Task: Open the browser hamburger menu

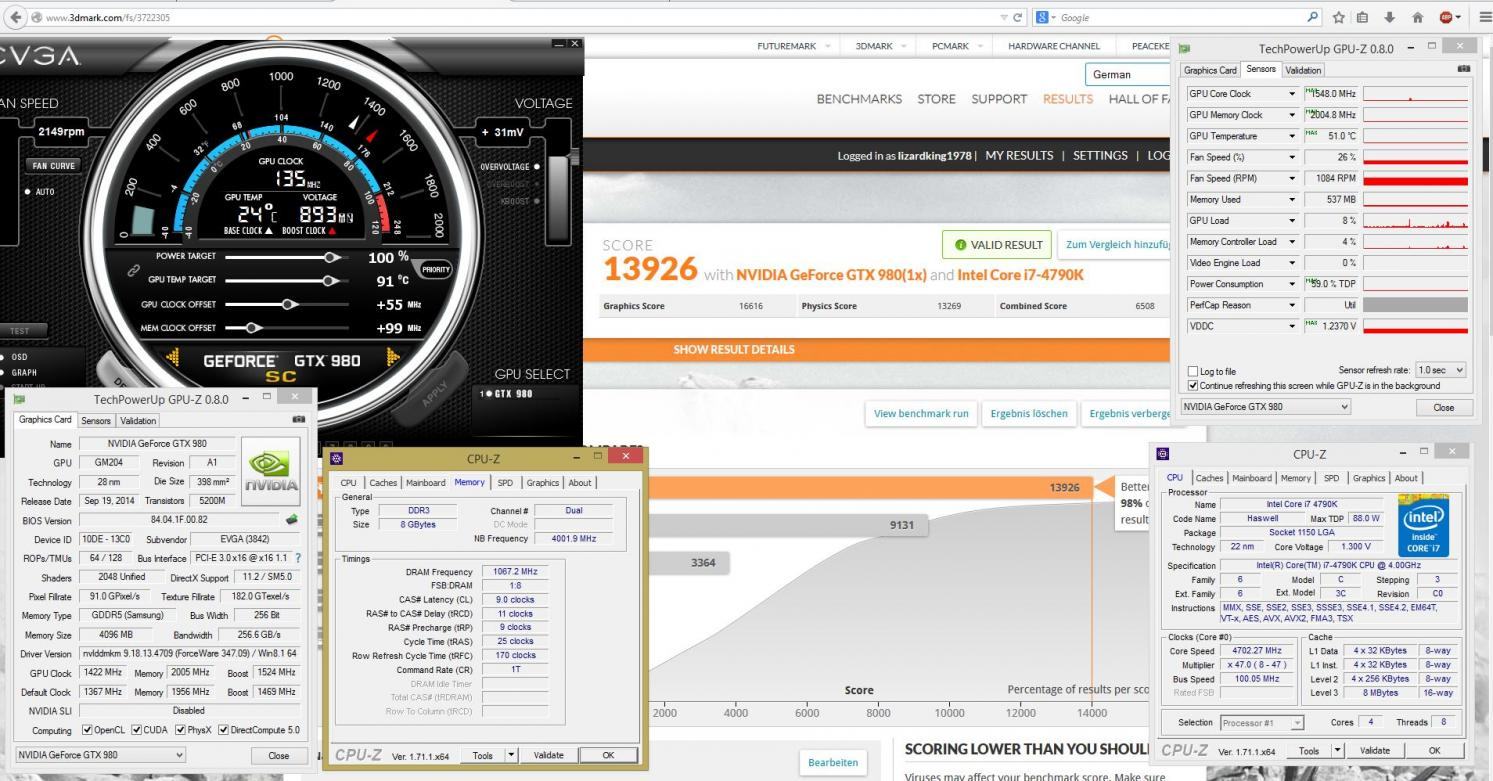Action: (1484, 17)
